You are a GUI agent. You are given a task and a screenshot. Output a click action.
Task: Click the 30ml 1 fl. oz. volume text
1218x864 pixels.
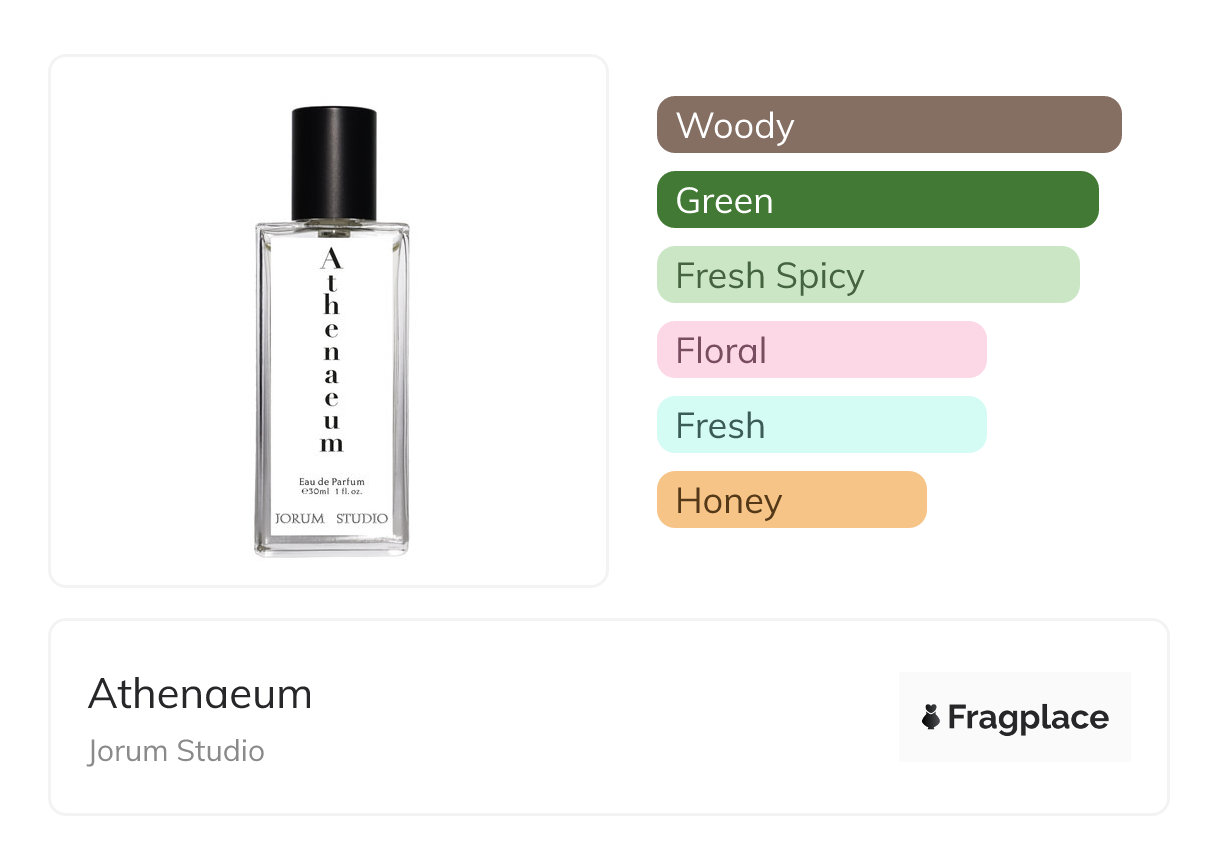click(331, 493)
